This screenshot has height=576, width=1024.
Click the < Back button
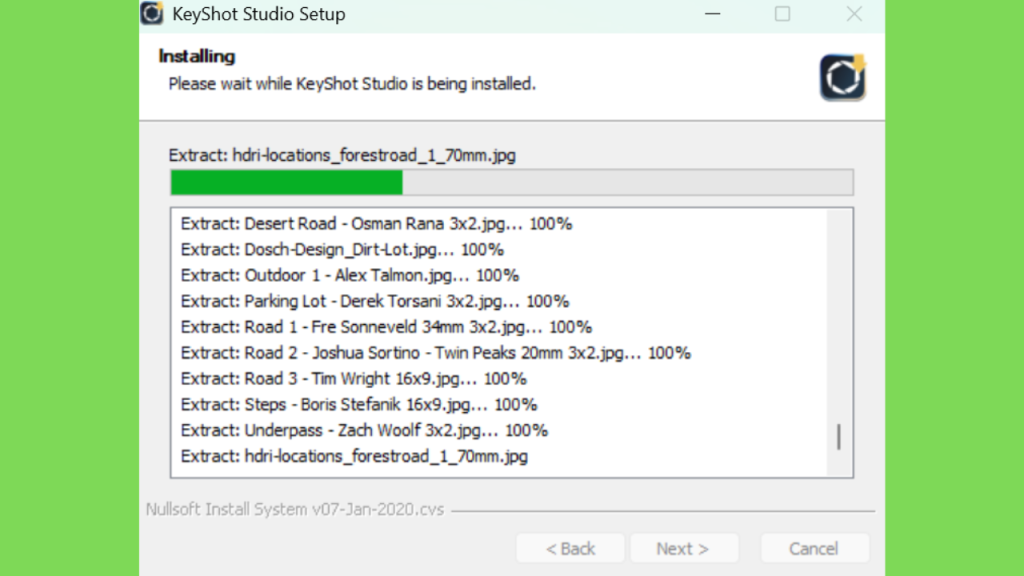click(x=570, y=549)
